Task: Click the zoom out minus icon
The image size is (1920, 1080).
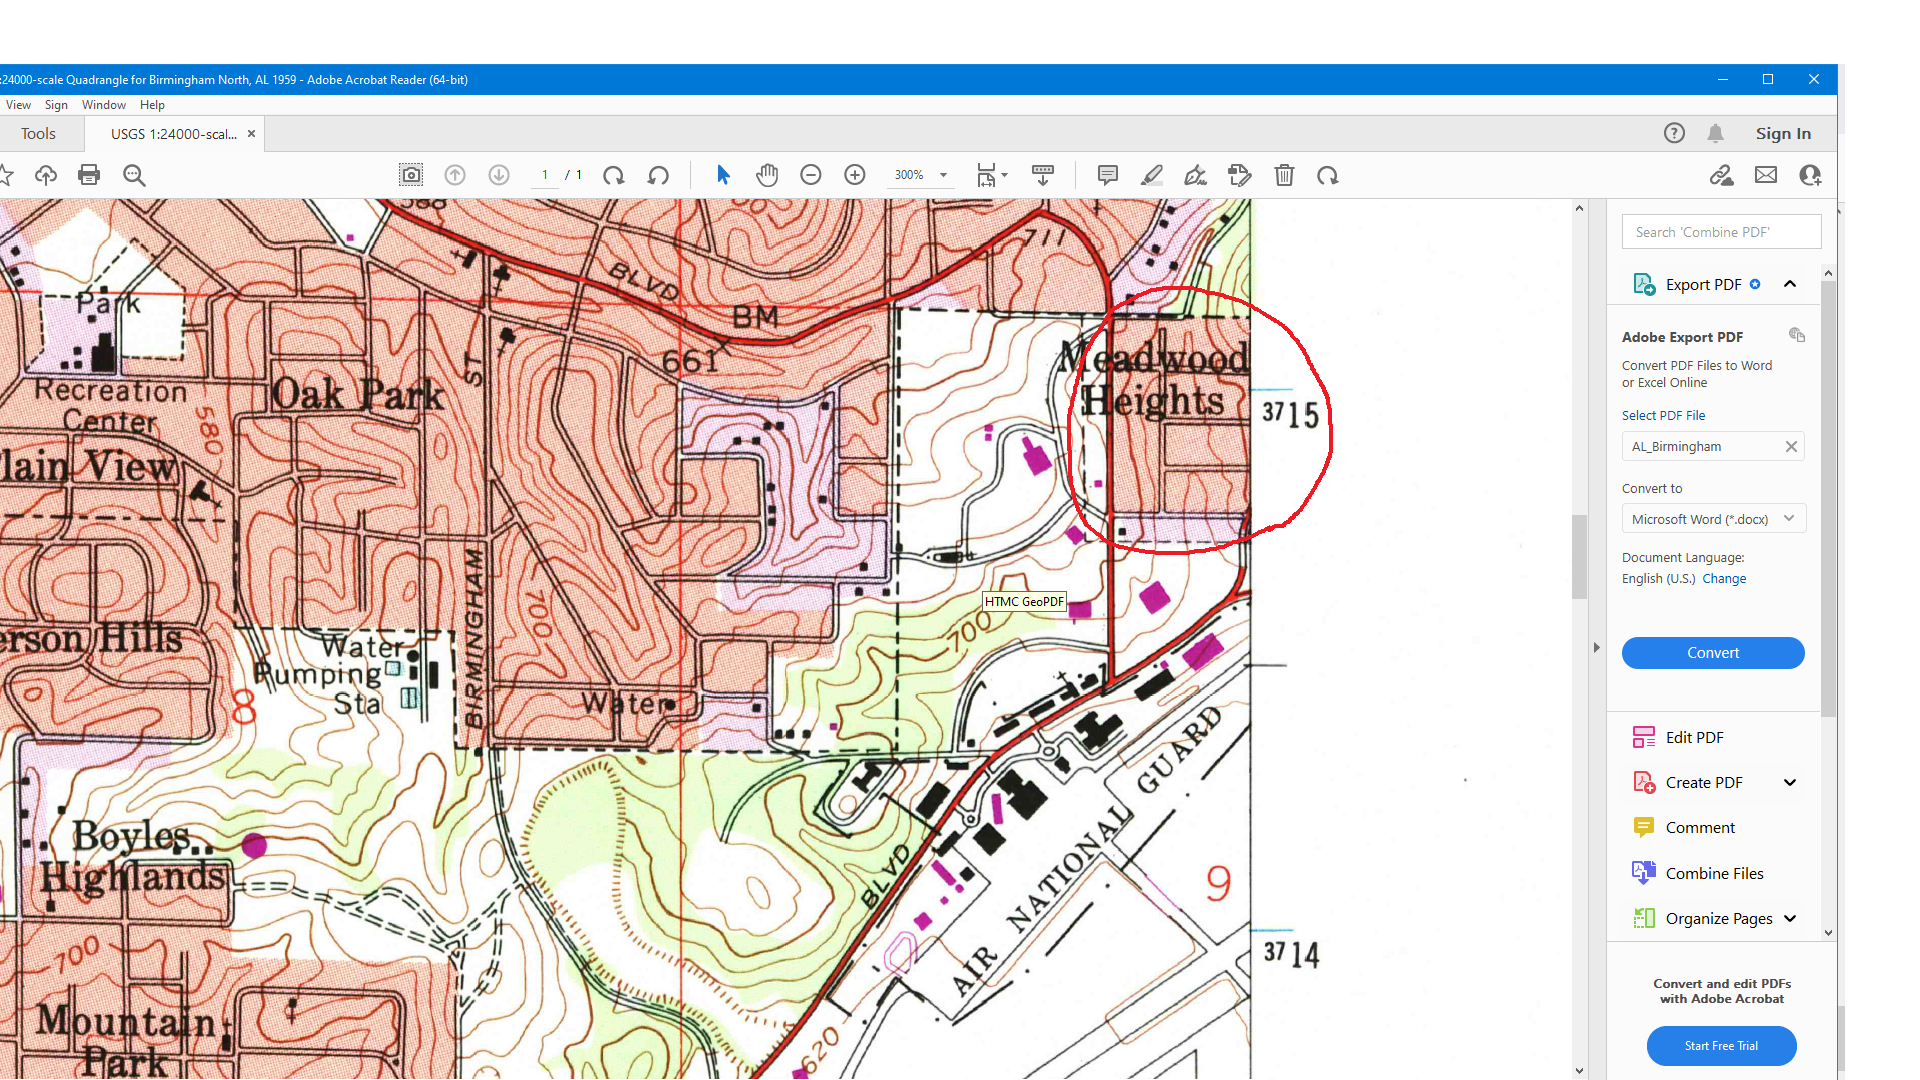Action: pos(811,175)
